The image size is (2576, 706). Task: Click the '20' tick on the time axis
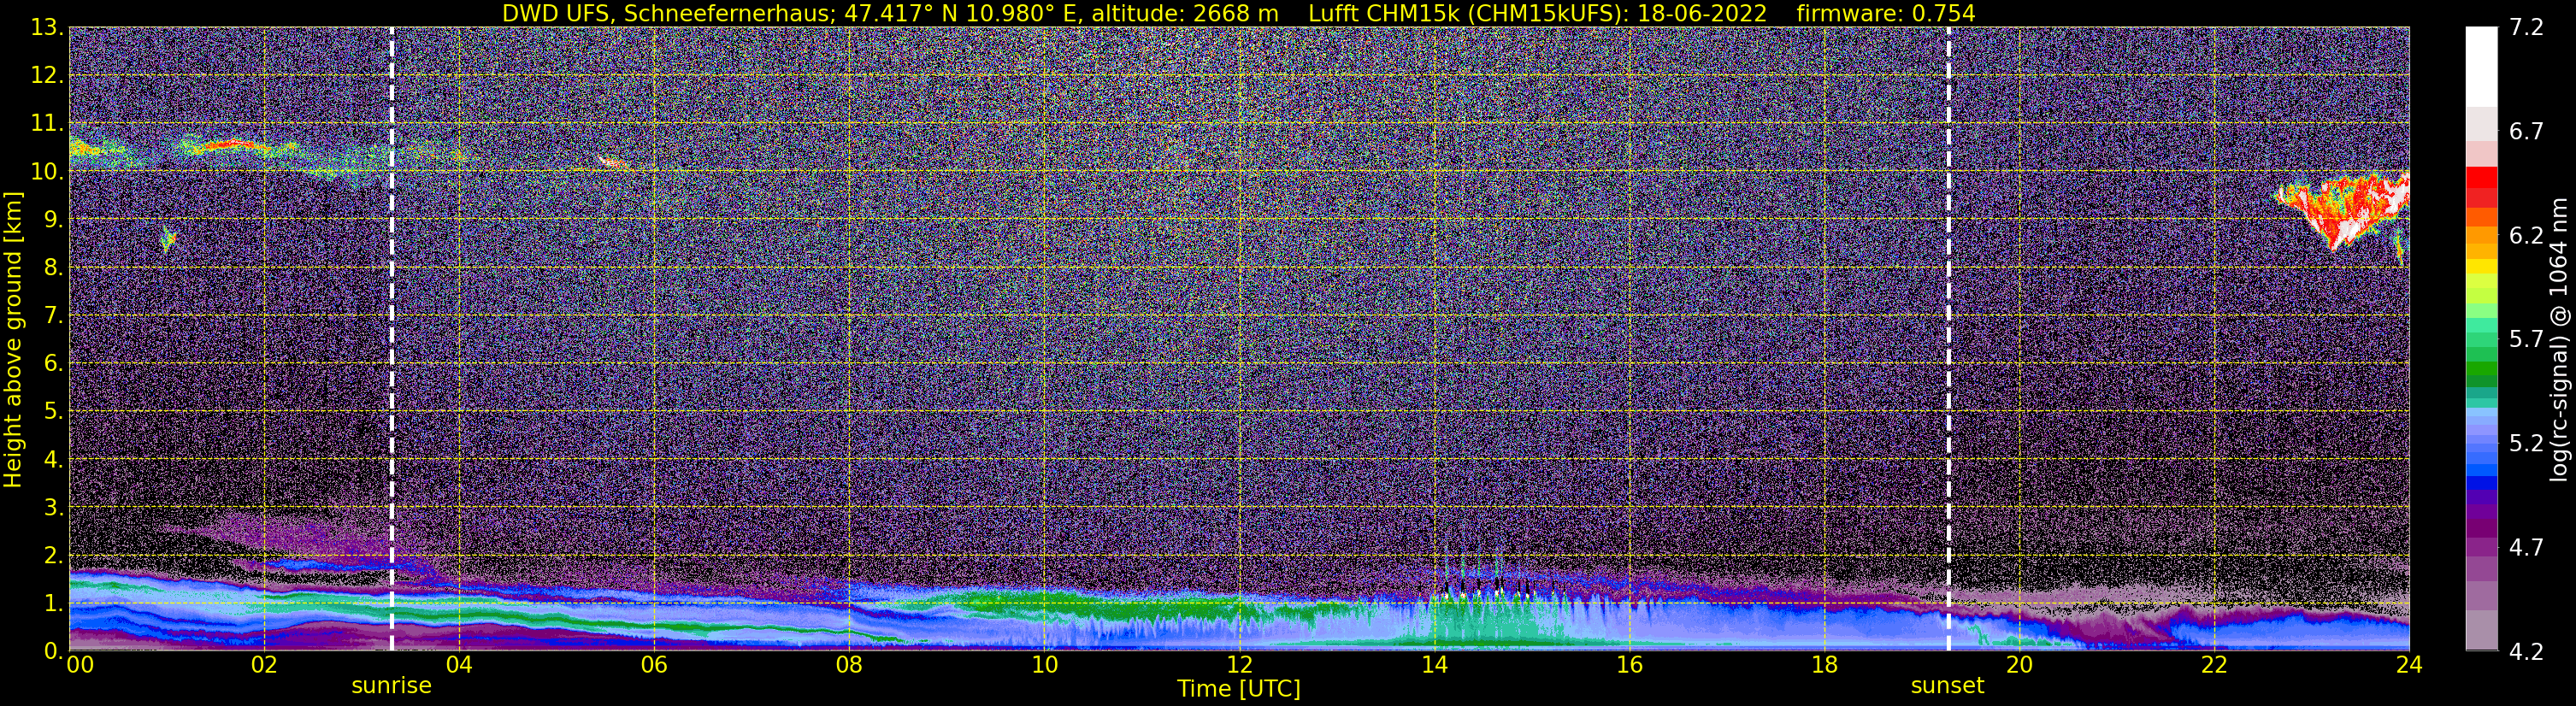(2019, 665)
